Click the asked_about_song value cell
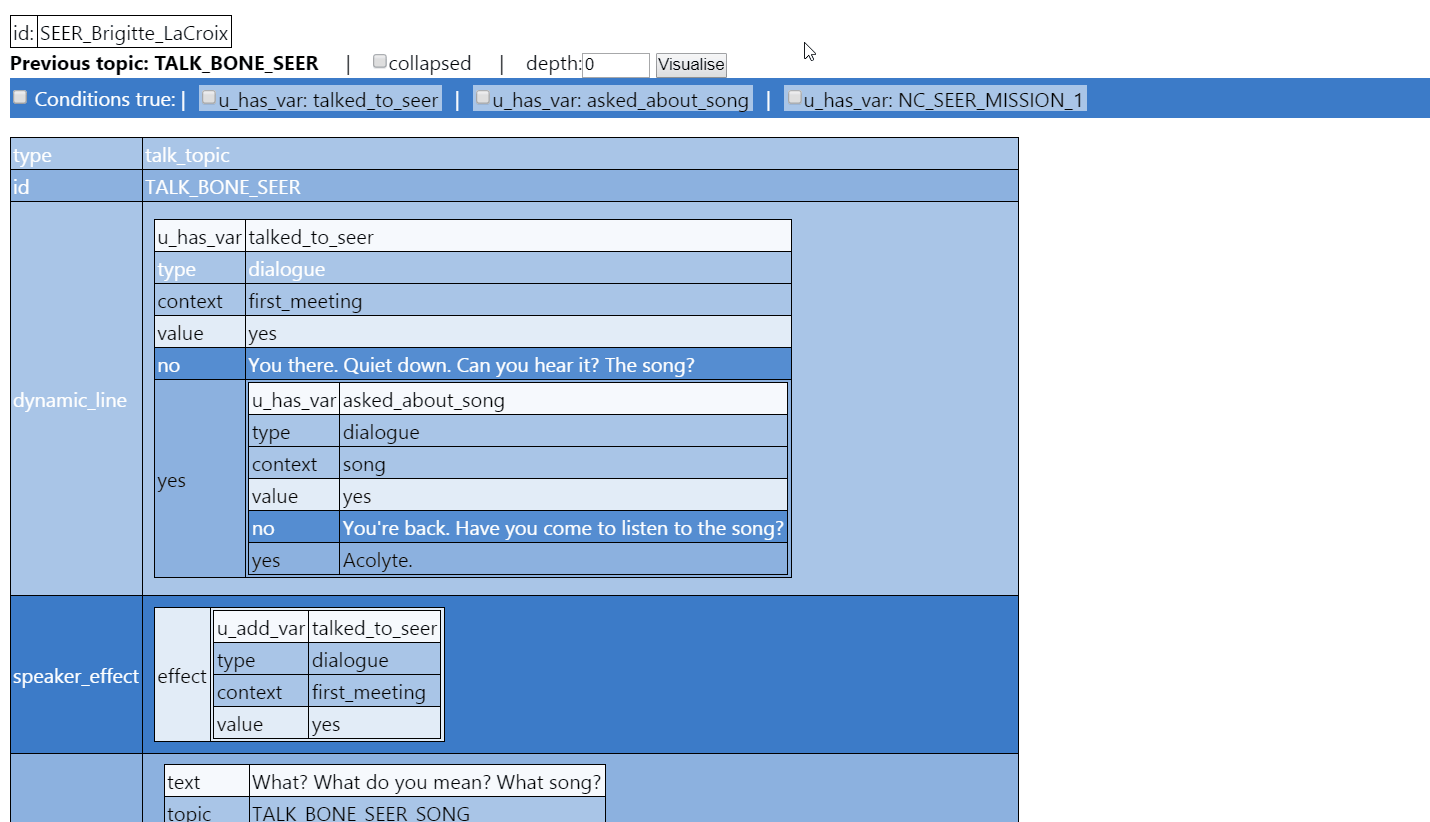The image size is (1430, 822). (564, 399)
